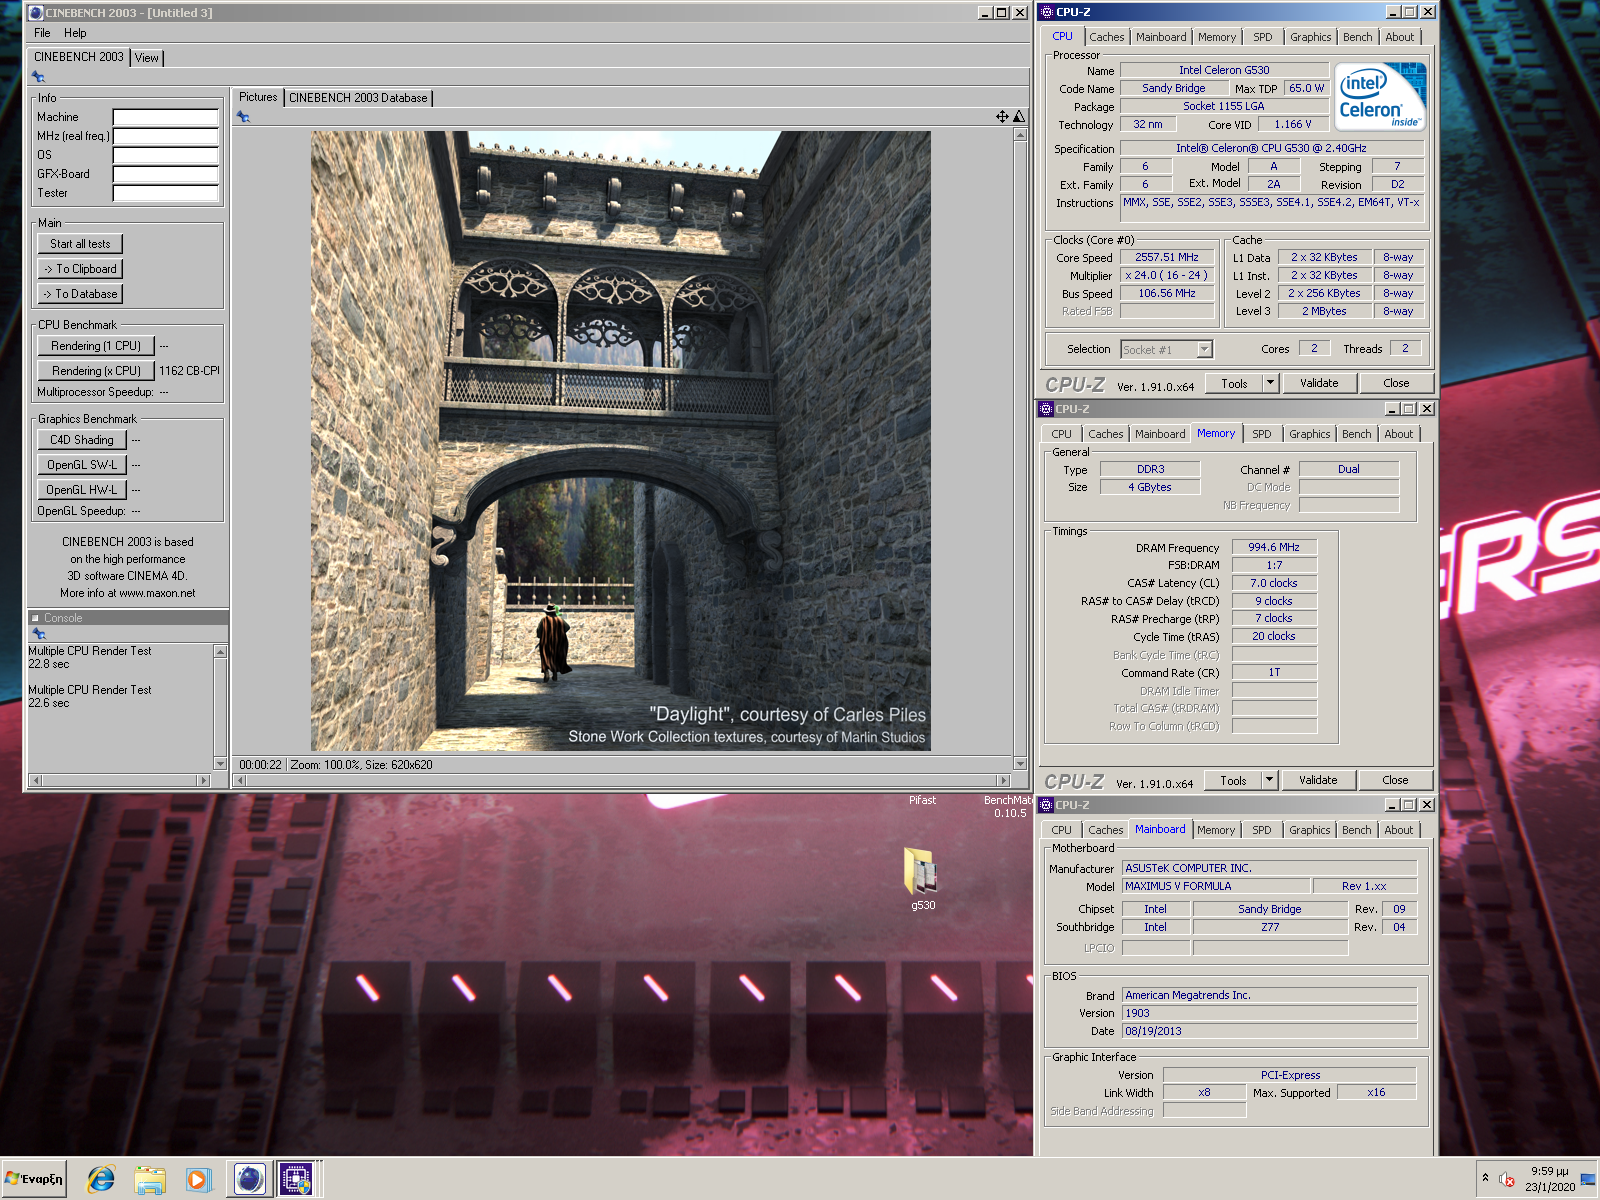Open the Help menu in CINEBENCH
The image size is (1600, 1200).
coord(75,33)
